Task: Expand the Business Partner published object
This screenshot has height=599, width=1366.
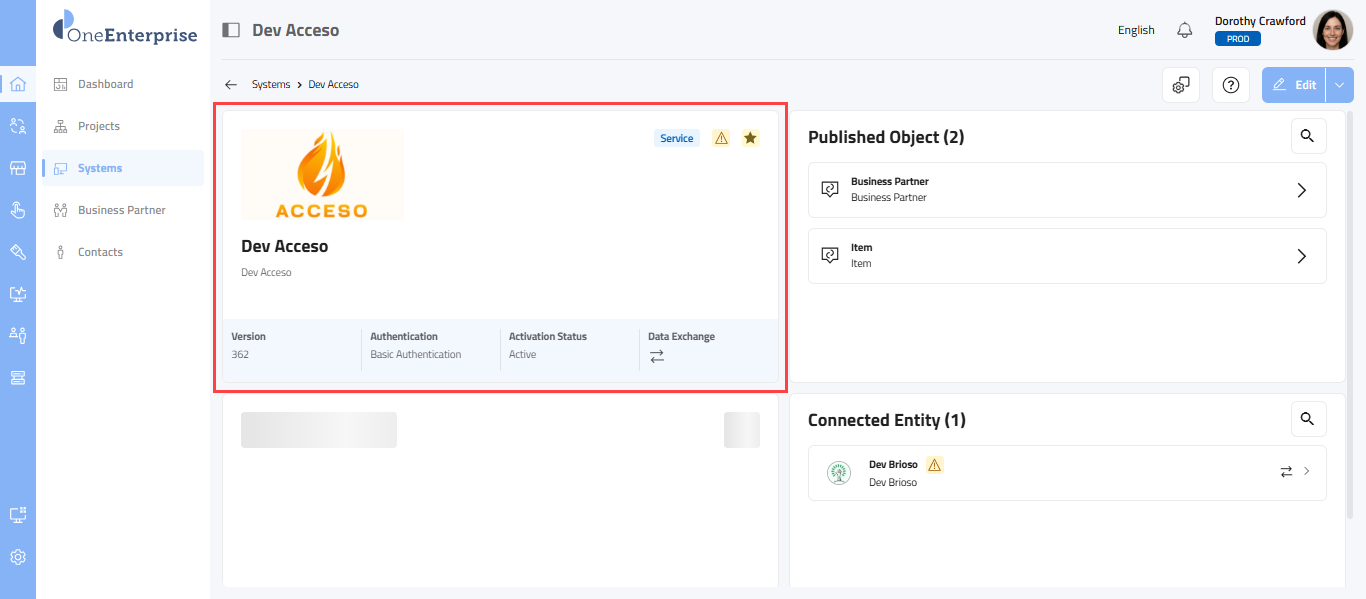Action: click(x=1301, y=190)
